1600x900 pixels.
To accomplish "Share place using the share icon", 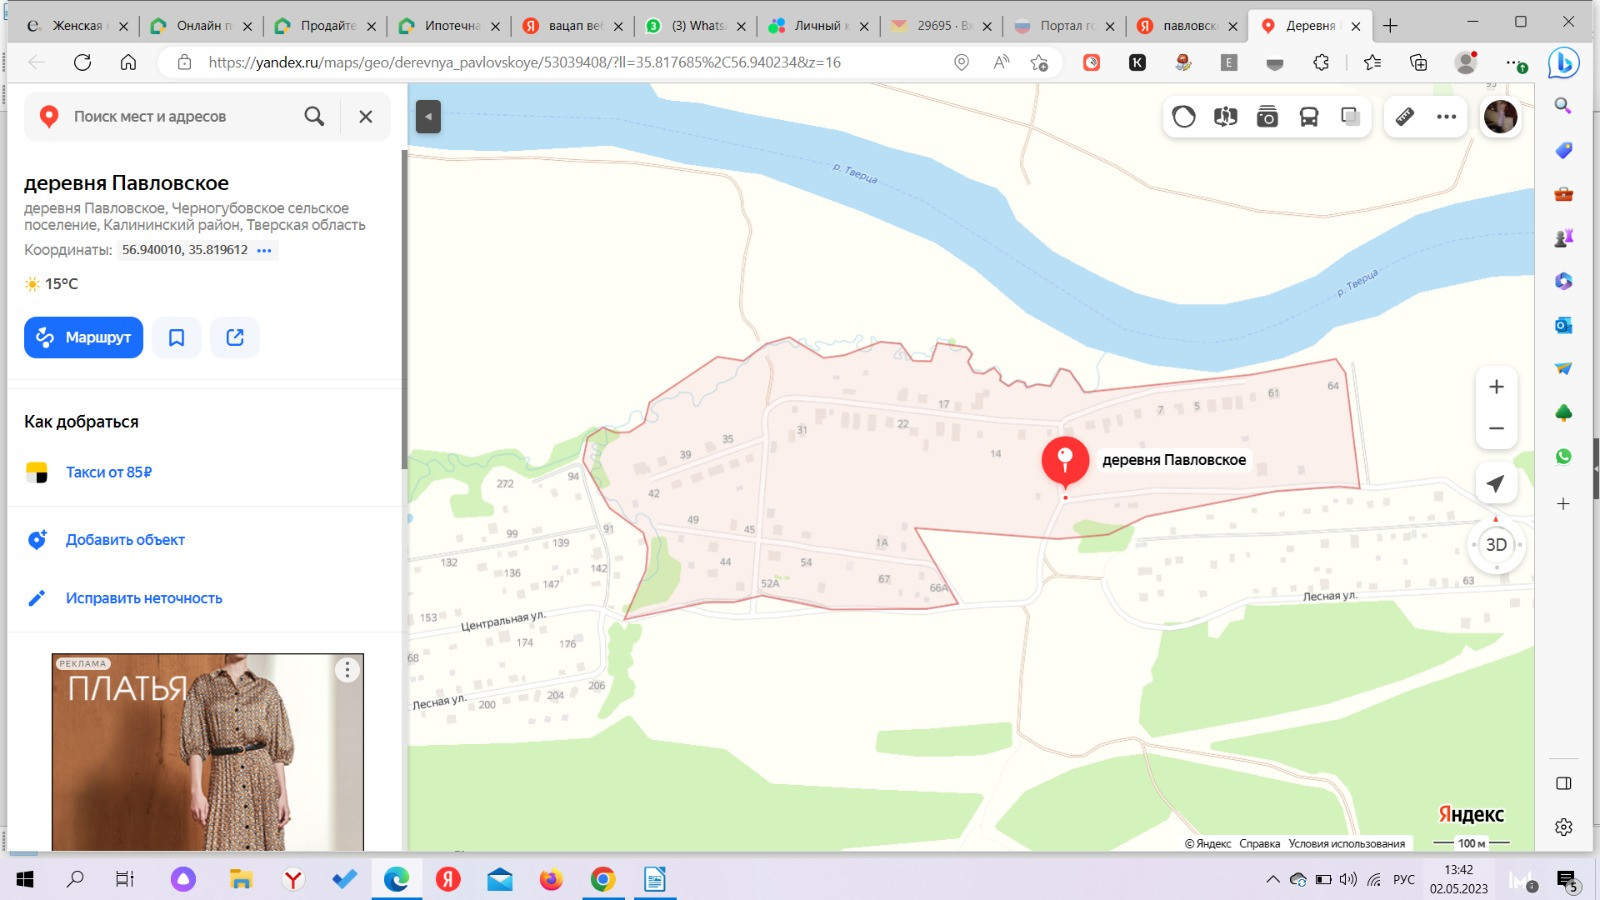I will coord(235,337).
